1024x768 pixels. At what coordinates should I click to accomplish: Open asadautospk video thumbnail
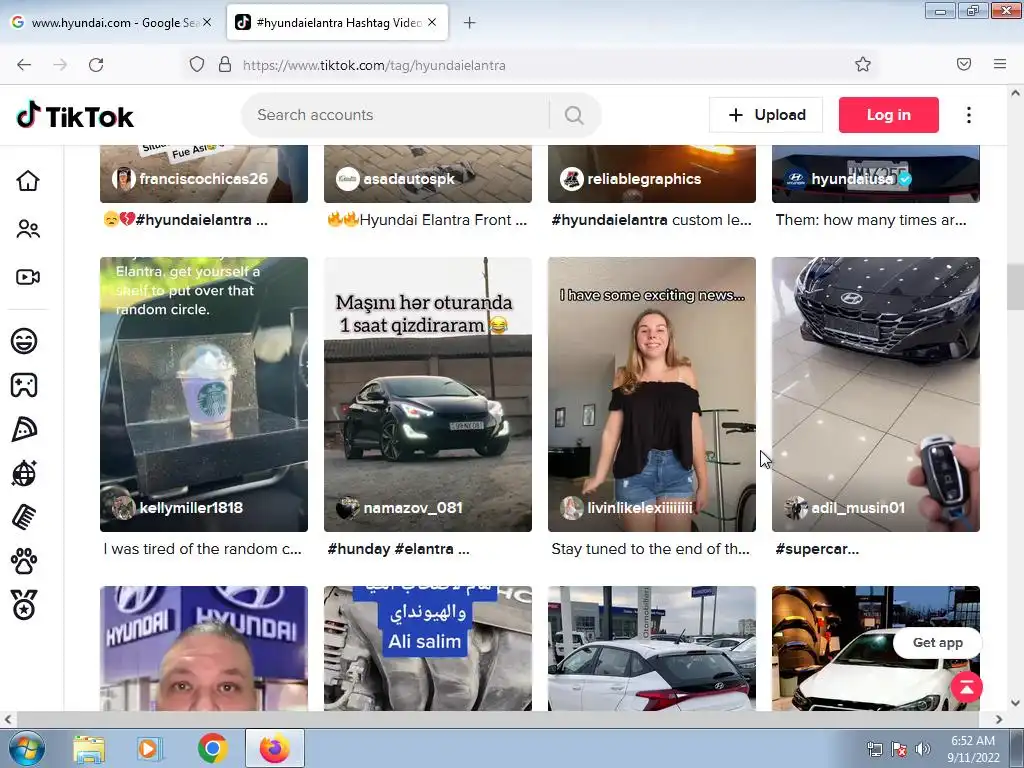[x=428, y=174]
